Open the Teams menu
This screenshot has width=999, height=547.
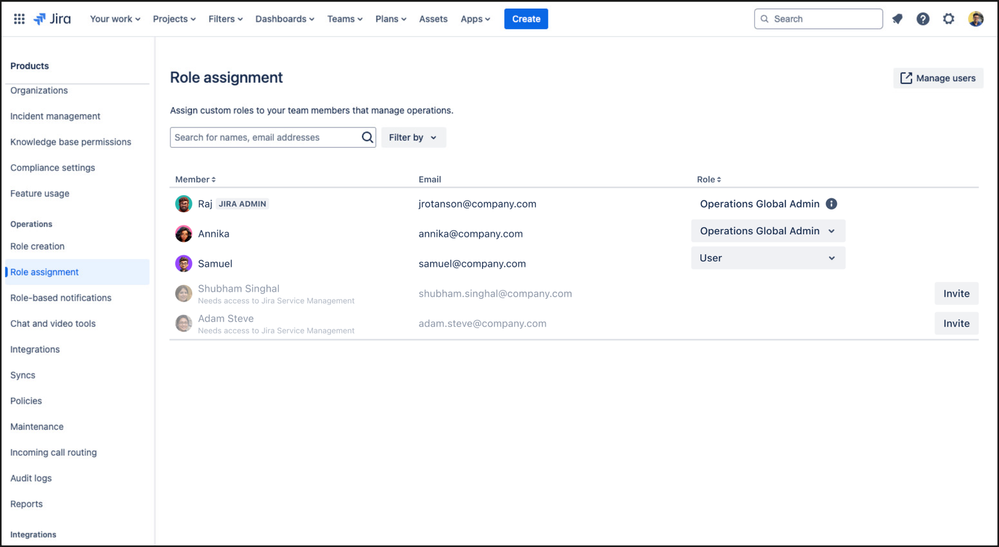click(x=345, y=19)
